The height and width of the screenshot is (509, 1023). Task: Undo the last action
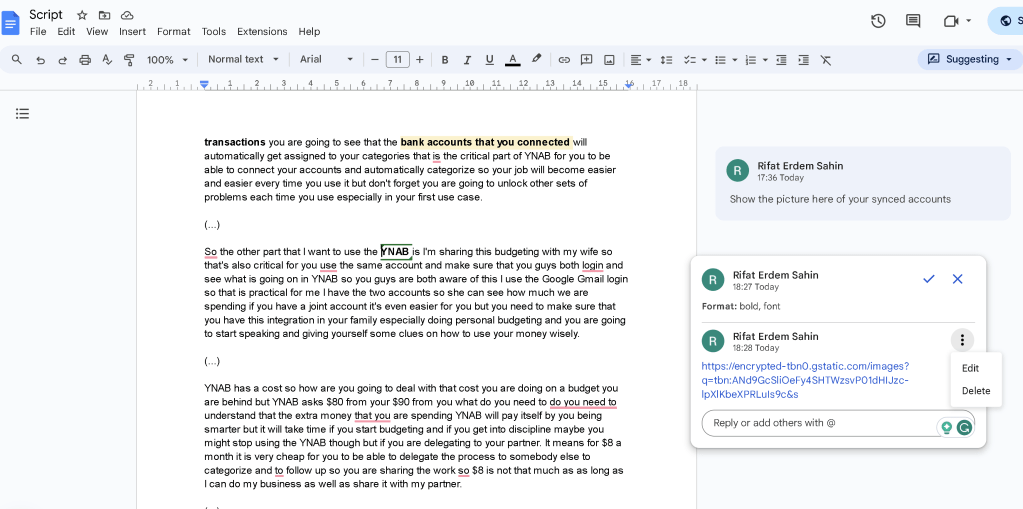[x=40, y=60]
